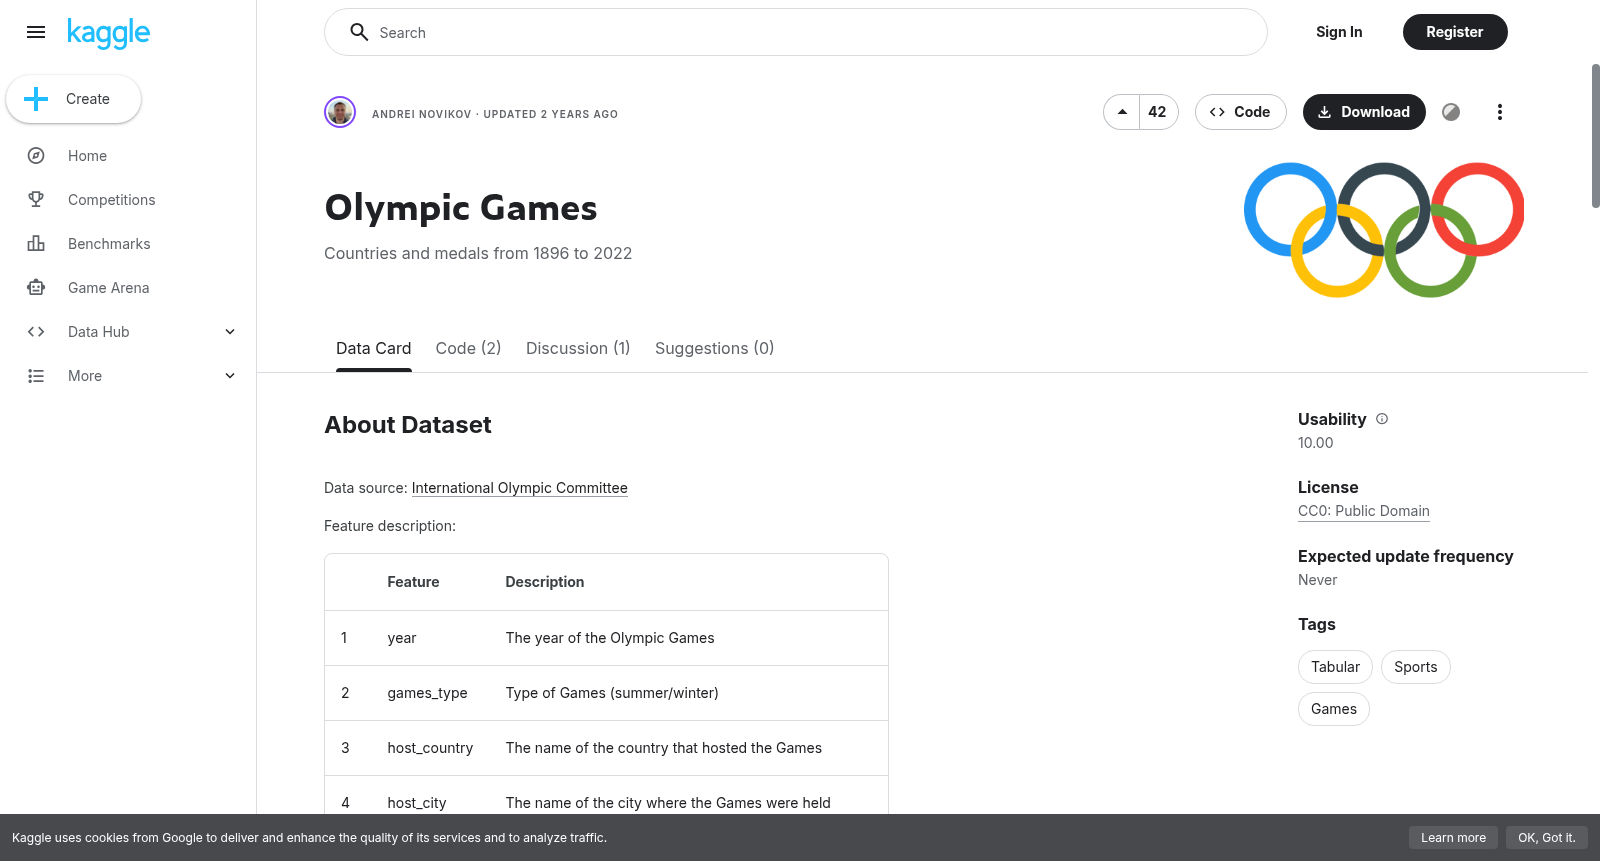Click the plus icon on Create
The width and height of the screenshot is (1600, 861).
pos(36,99)
